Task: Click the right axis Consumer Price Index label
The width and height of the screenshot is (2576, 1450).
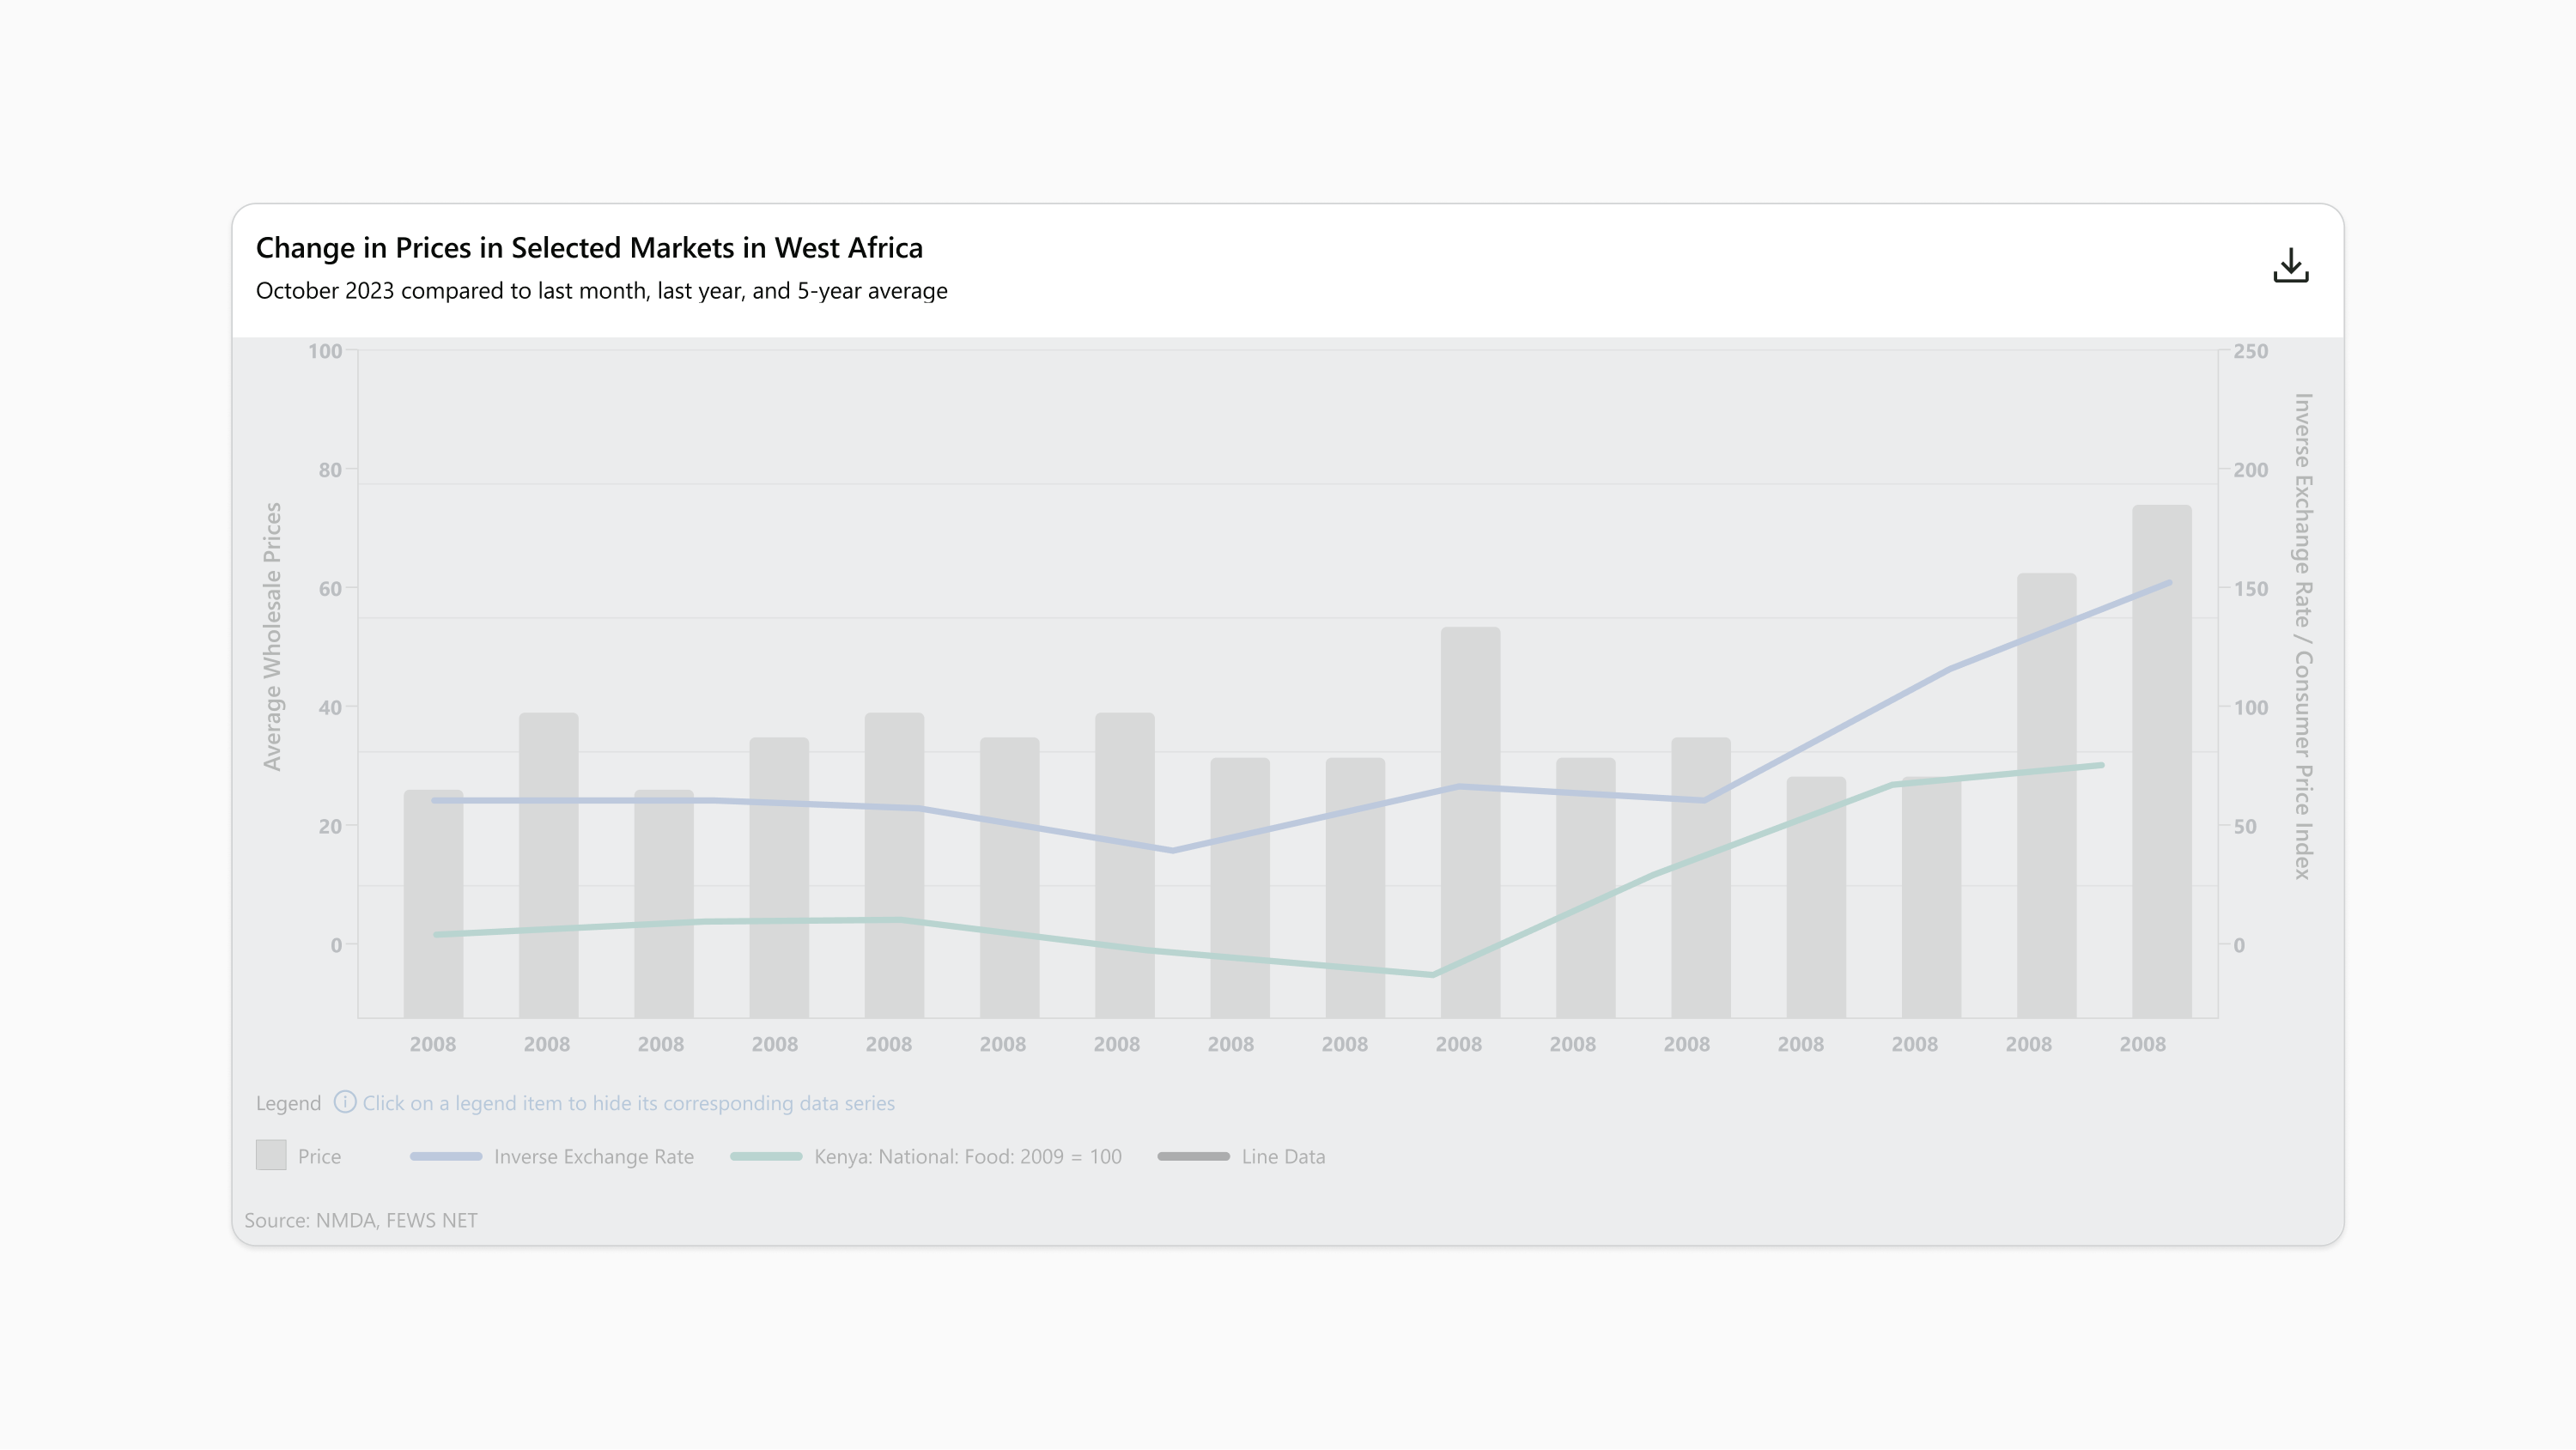Action: (x=2303, y=636)
